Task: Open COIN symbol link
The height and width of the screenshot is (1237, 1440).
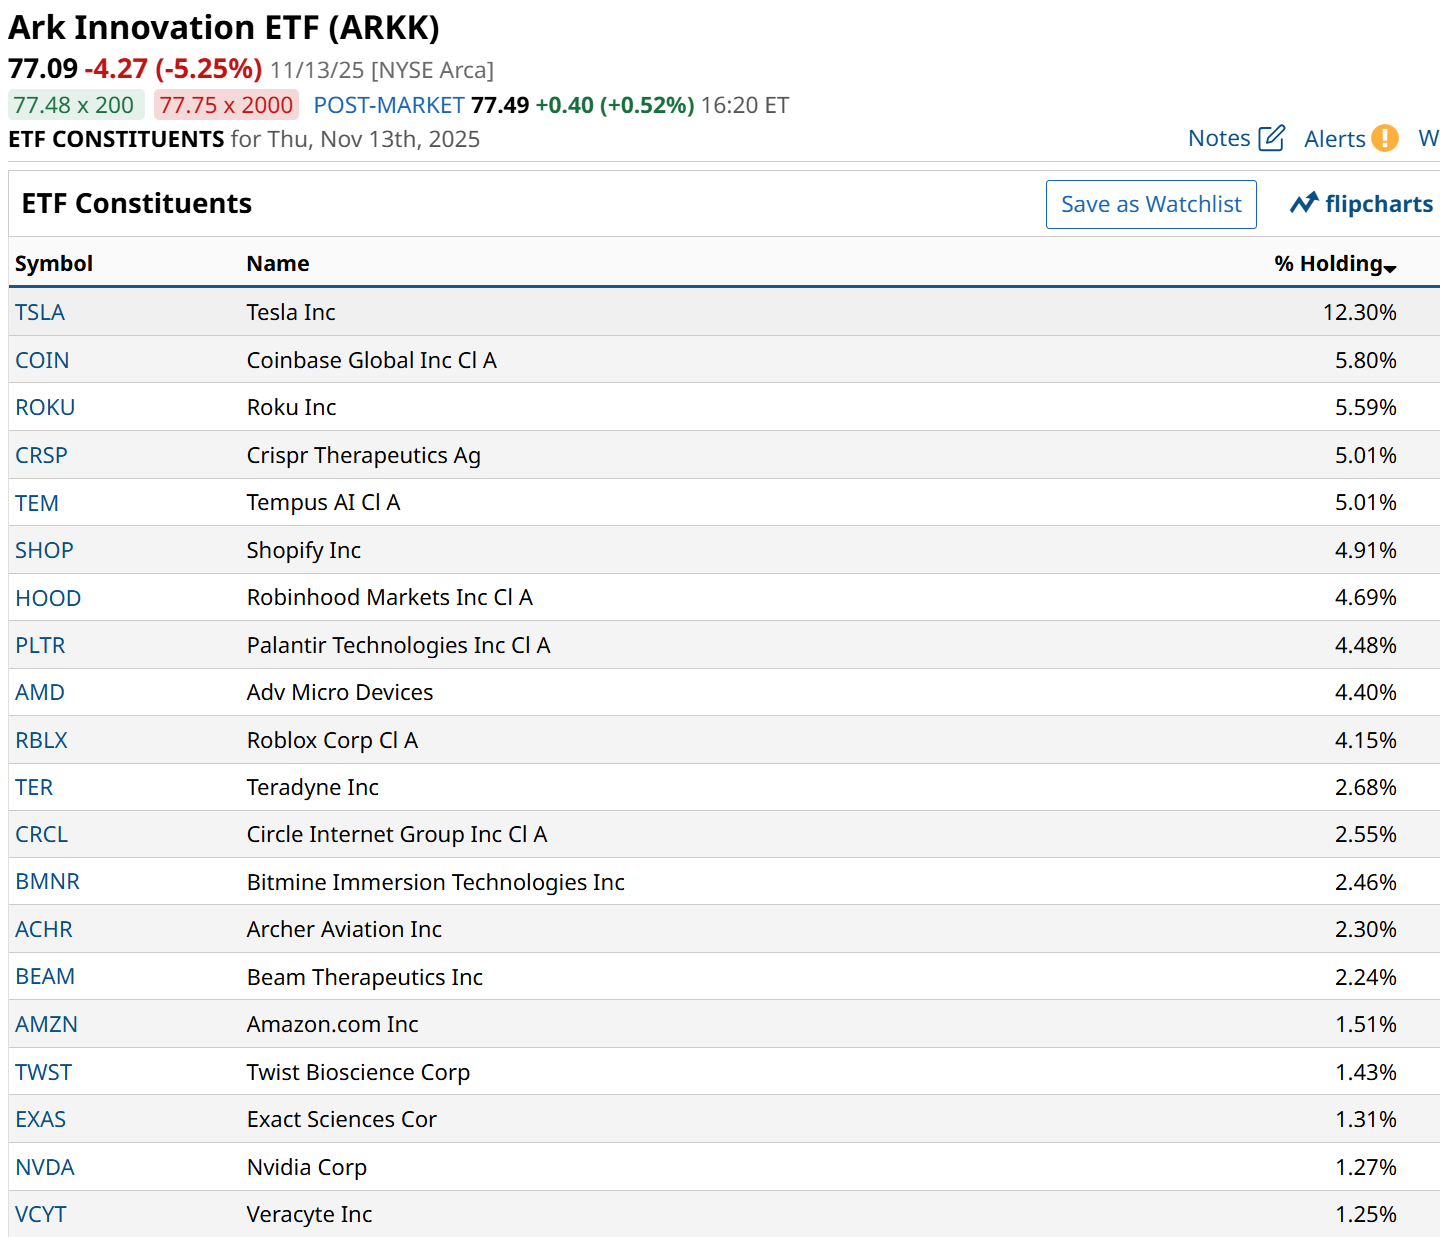Action: [x=42, y=360]
